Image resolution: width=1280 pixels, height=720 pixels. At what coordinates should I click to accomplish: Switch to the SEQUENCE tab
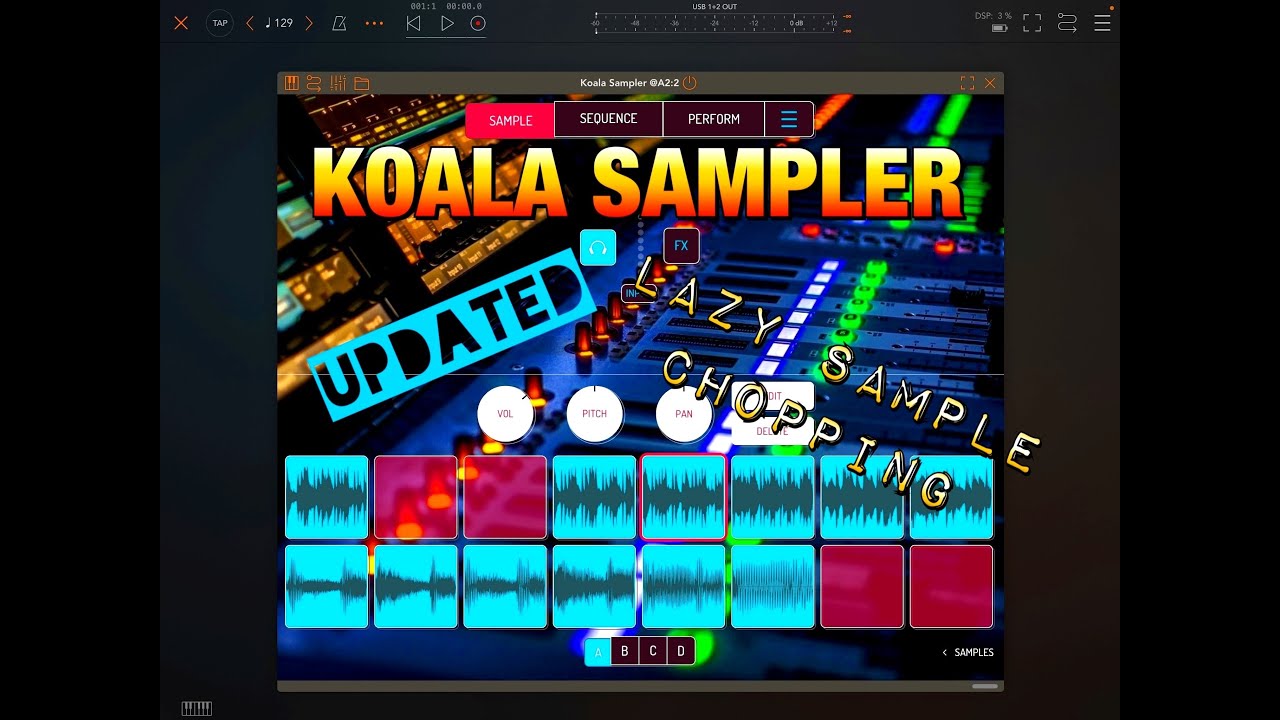[608, 119]
